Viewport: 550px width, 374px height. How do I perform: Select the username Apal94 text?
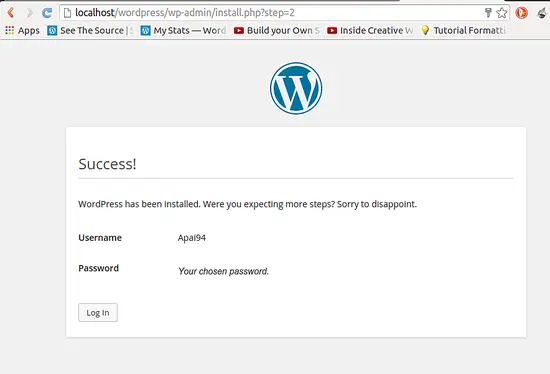coord(192,238)
